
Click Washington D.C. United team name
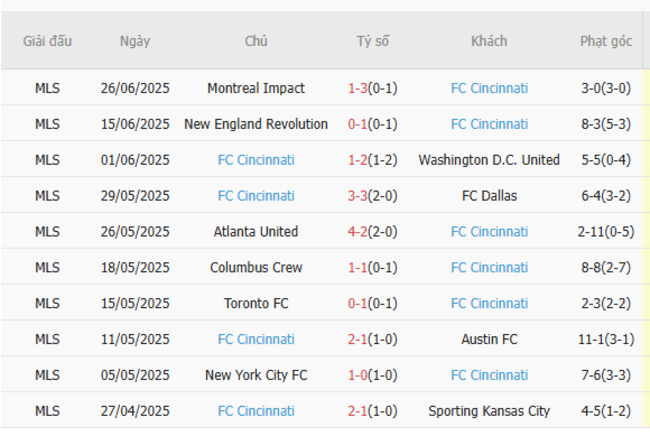click(x=489, y=160)
